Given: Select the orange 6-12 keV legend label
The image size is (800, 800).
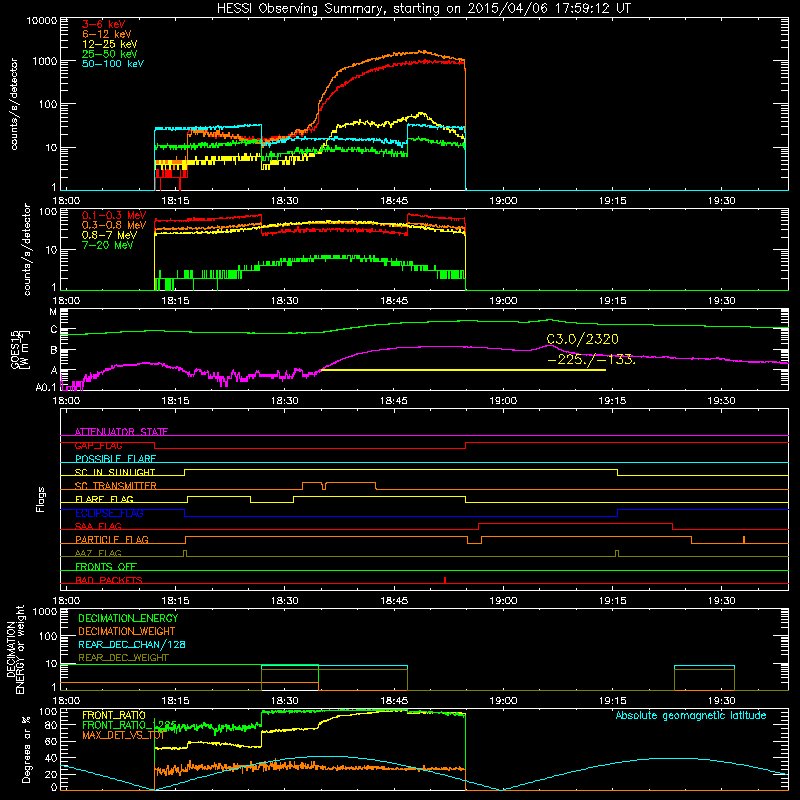Looking at the screenshot, I should 107,34.
